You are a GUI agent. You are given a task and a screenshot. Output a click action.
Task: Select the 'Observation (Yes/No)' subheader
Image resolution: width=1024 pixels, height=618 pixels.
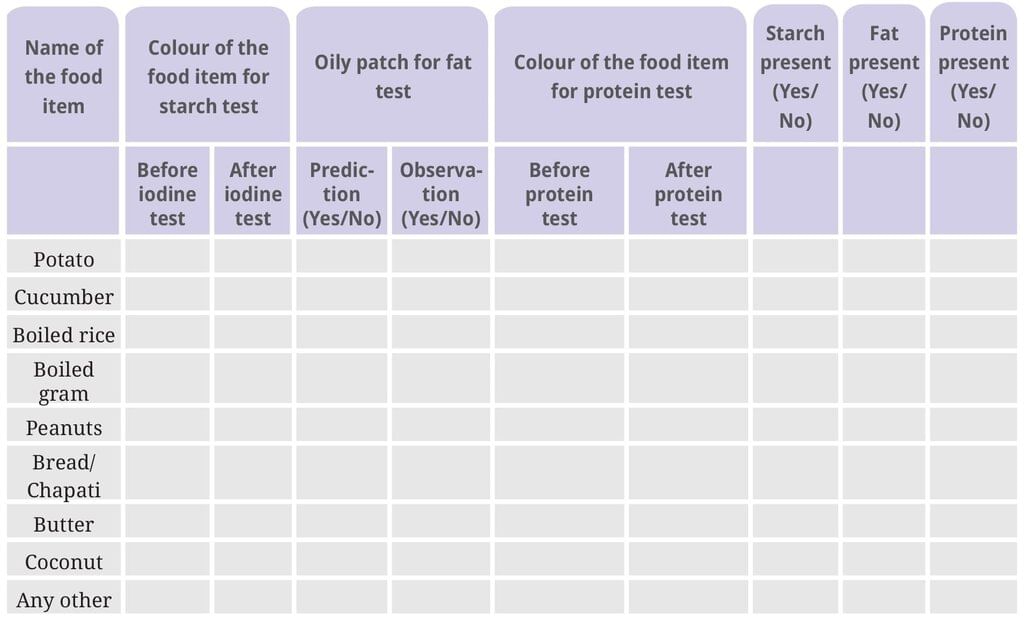coord(440,193)
